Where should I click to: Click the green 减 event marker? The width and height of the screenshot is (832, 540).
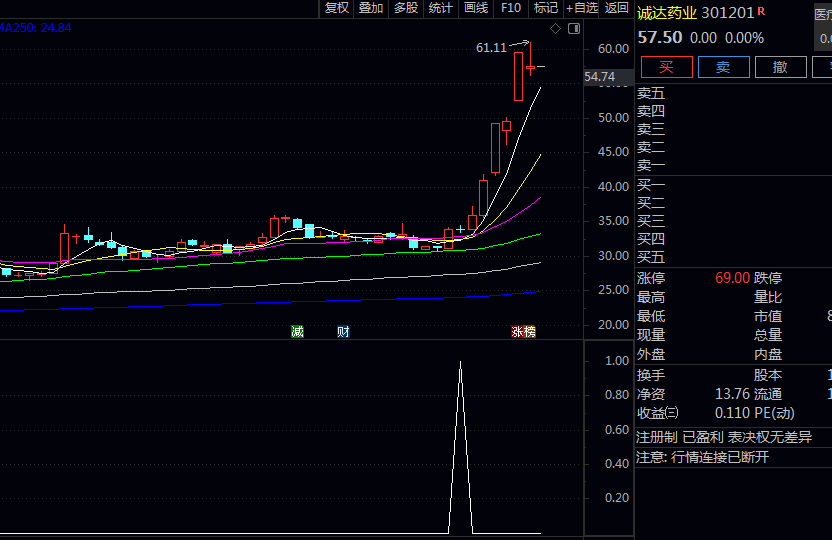pos(297,332)
